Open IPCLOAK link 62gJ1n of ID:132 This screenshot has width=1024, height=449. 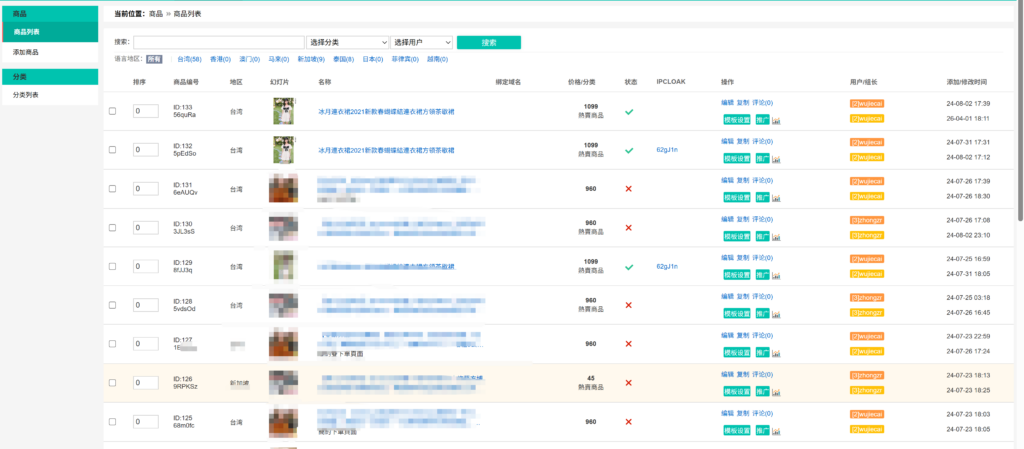[x=667, y=150]
